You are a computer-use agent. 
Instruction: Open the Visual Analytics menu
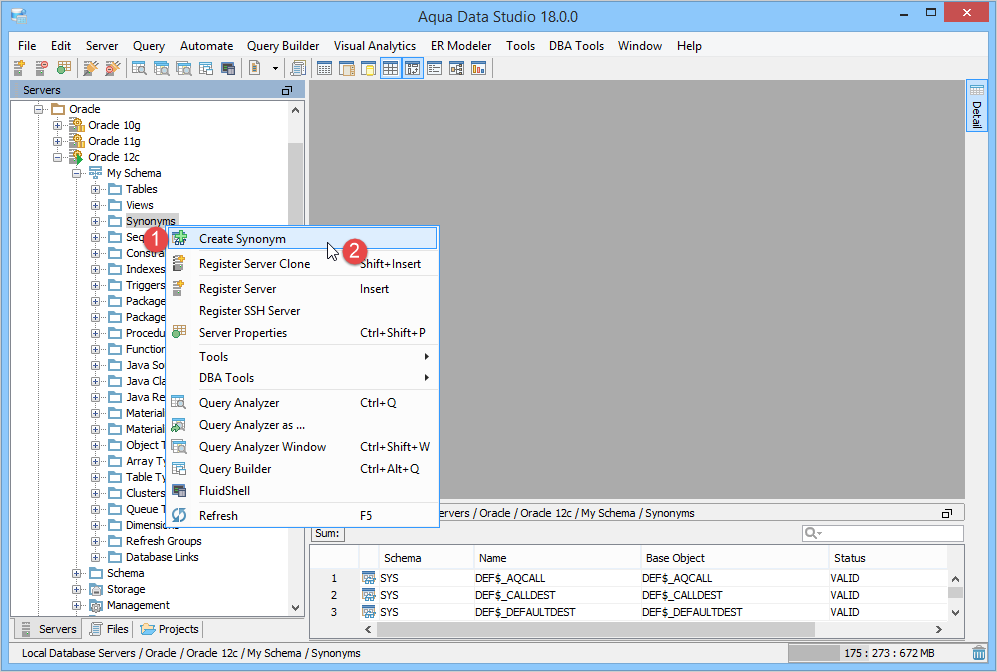point(375,46)
